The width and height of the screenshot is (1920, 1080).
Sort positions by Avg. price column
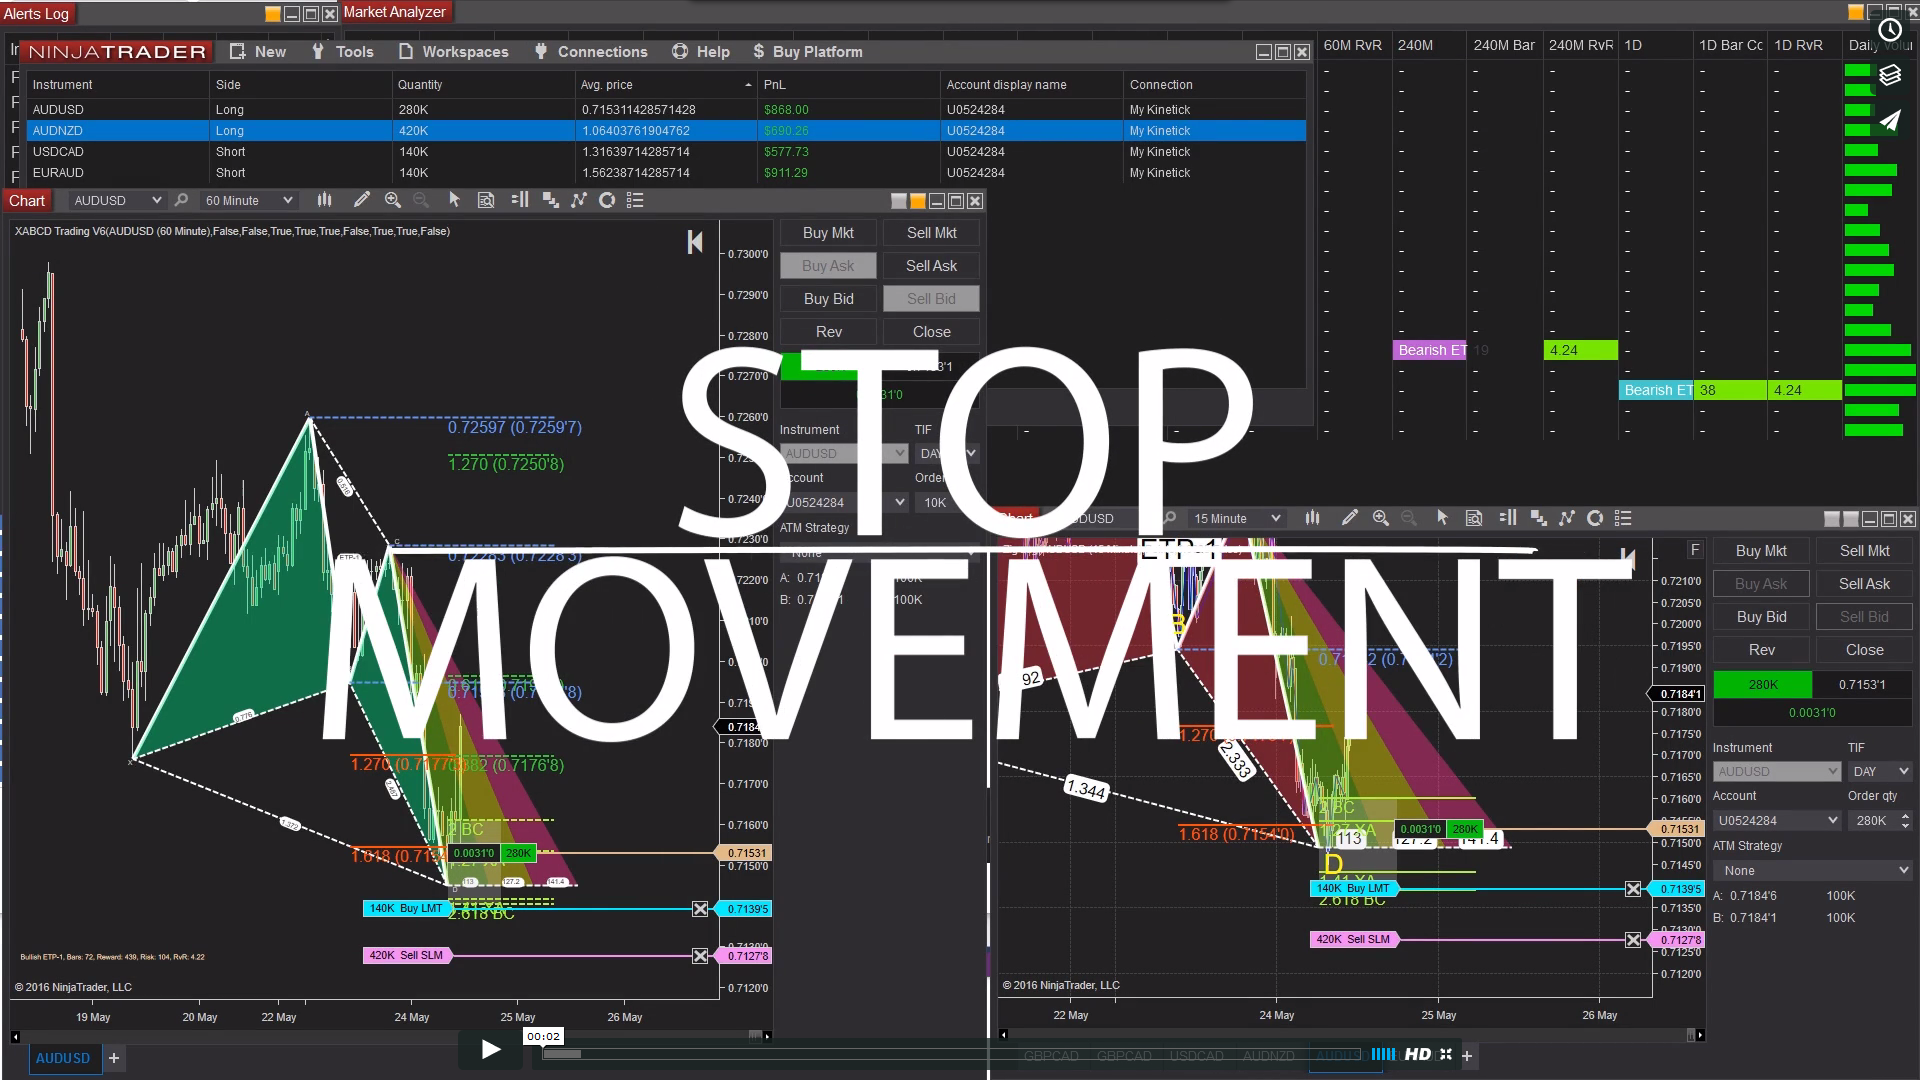[x=665, y=84]
